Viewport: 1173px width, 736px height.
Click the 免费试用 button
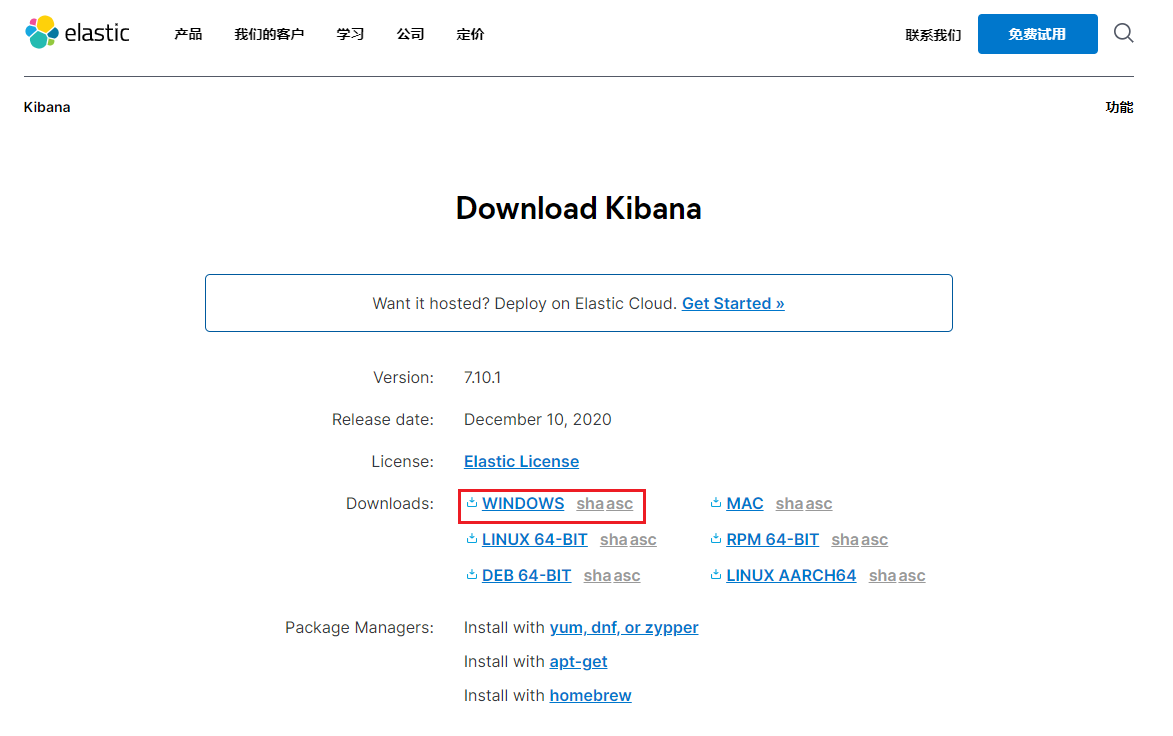tap(1038, 34)
